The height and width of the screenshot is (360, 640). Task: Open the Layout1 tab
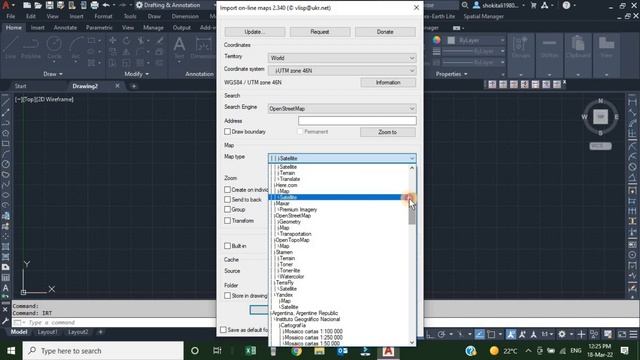[x=47, y=332]
